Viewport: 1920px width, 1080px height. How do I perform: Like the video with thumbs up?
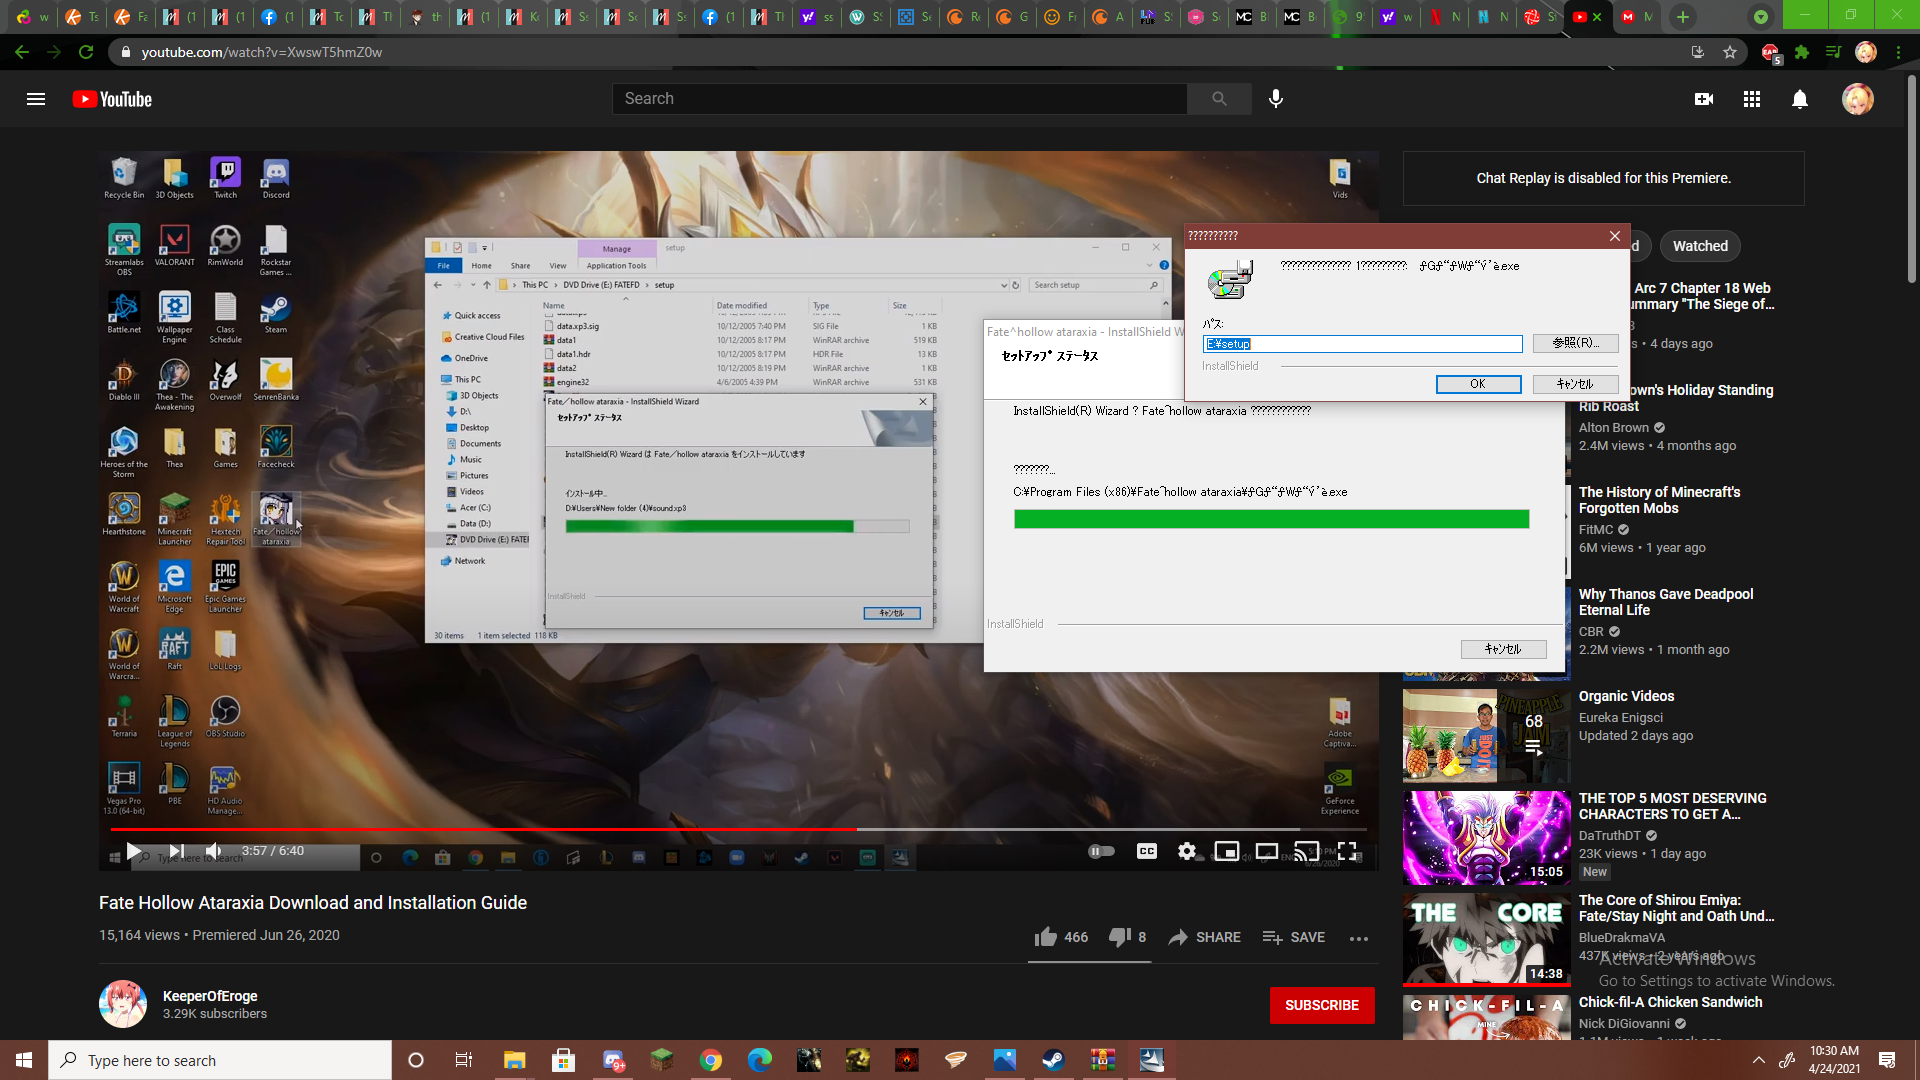pos(1046,937)
